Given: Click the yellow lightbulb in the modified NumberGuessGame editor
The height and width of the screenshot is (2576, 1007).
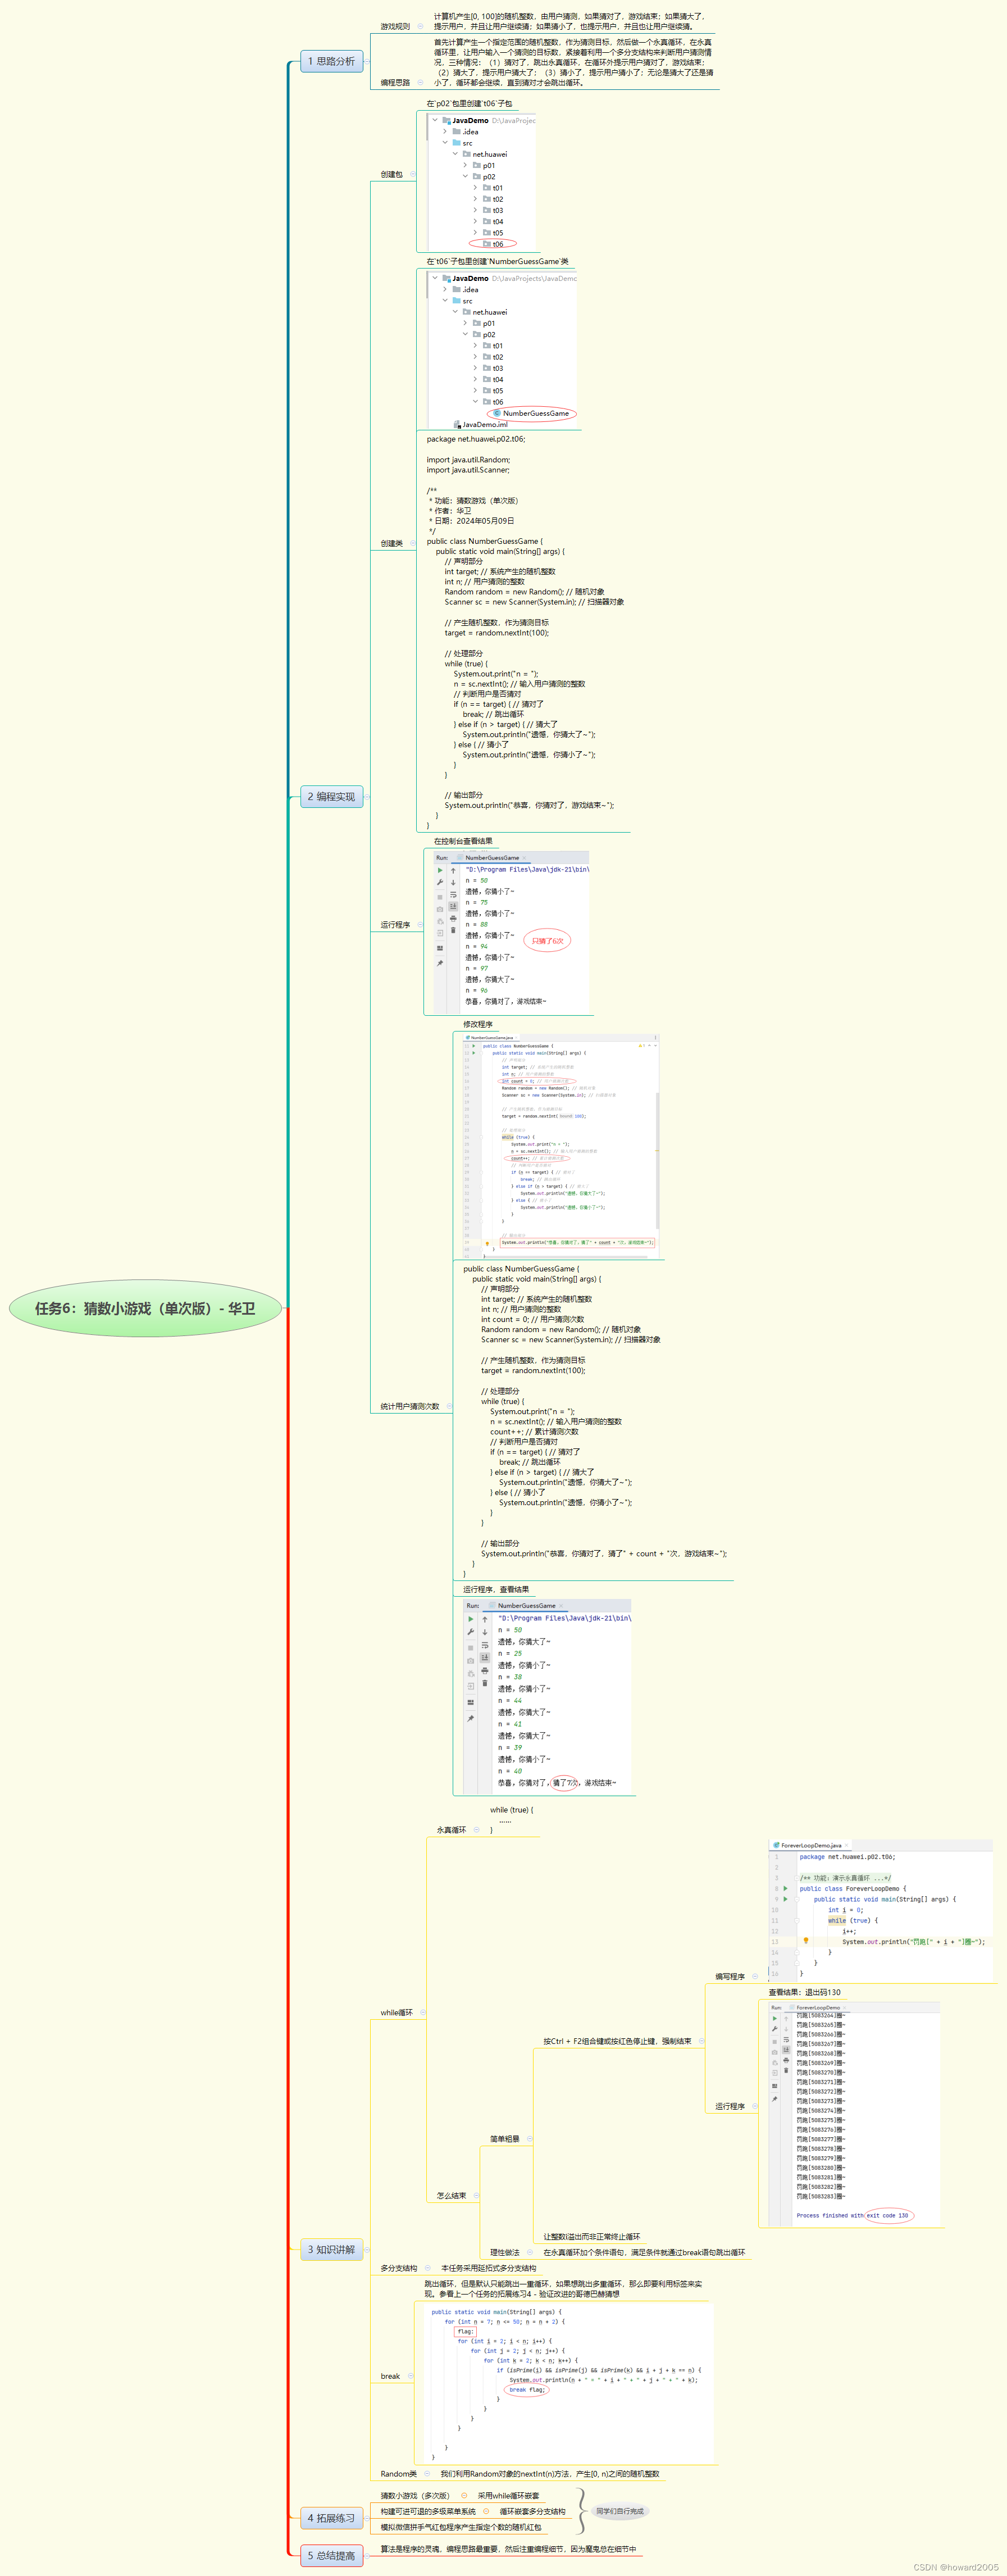Looking at the screenshot, I should click(x=487, y=1243).
